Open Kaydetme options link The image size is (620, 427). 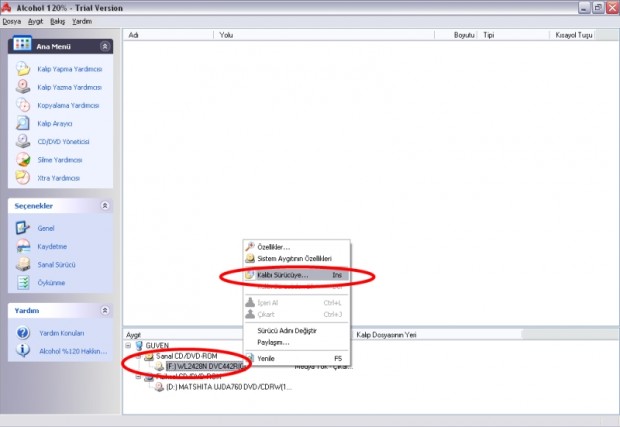52,247
